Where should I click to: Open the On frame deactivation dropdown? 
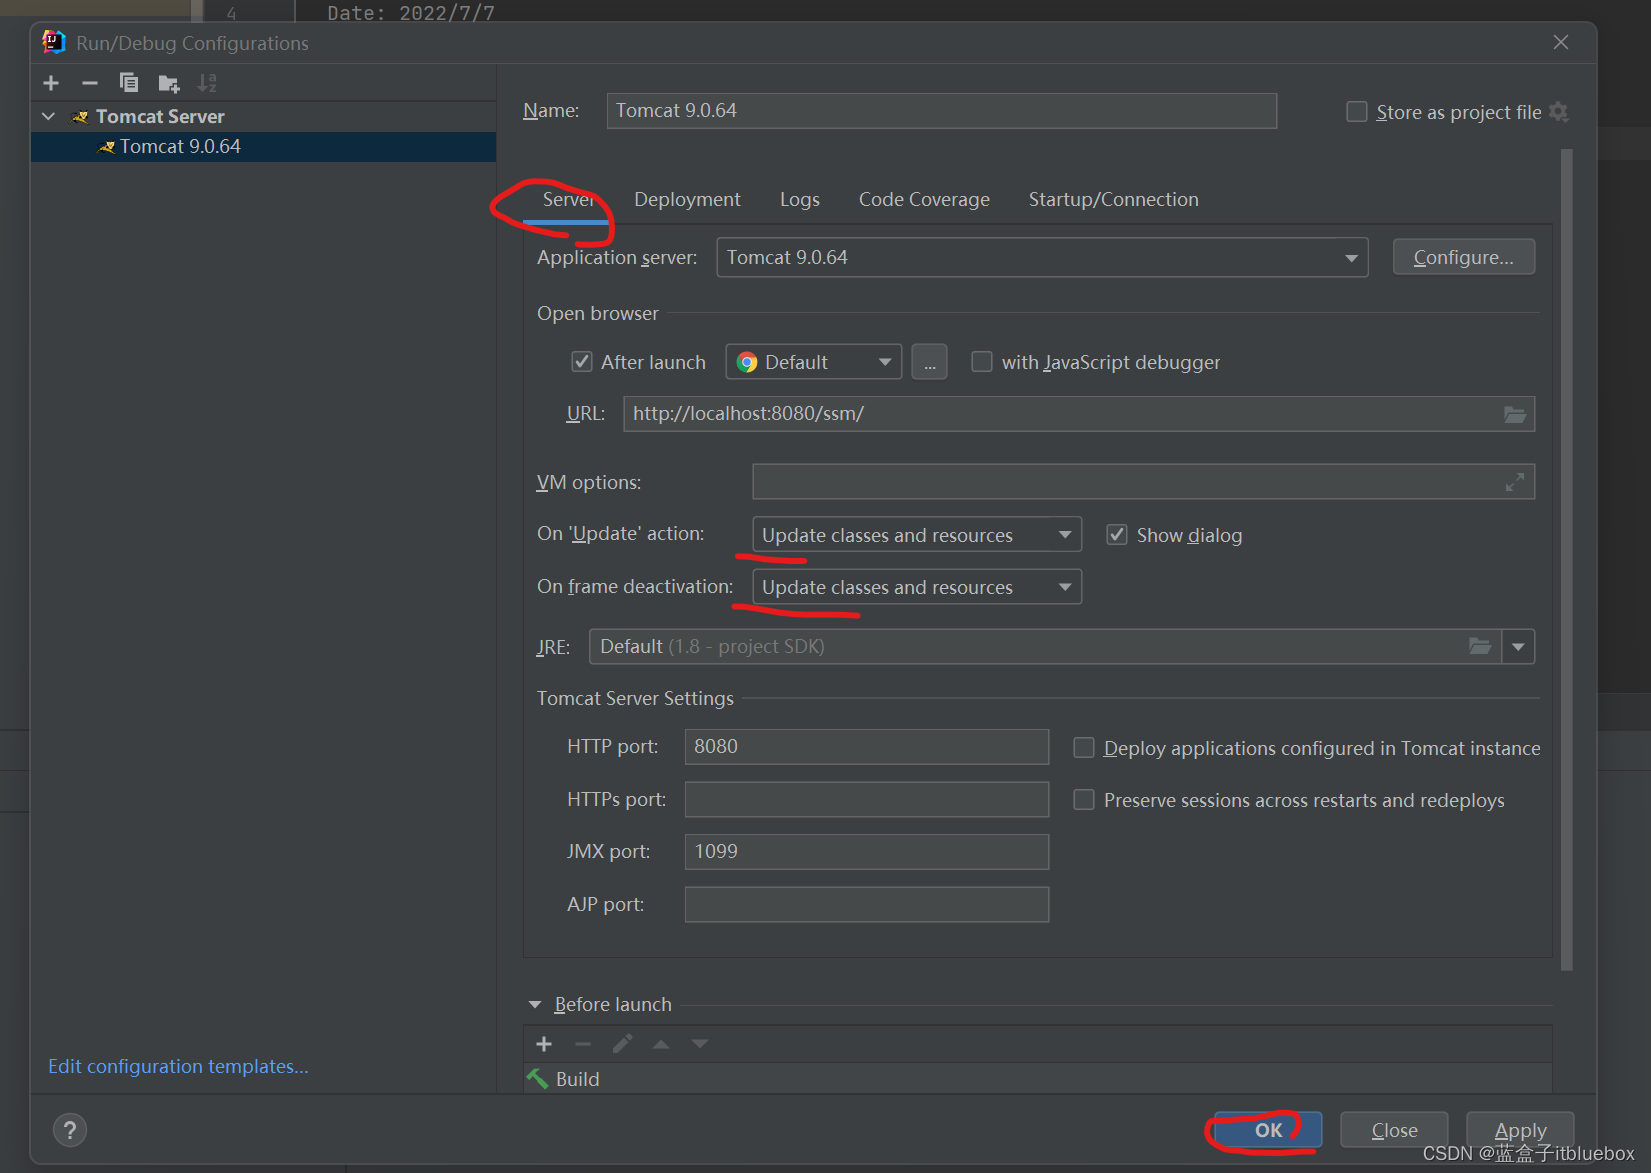click(x=917, y=587)
